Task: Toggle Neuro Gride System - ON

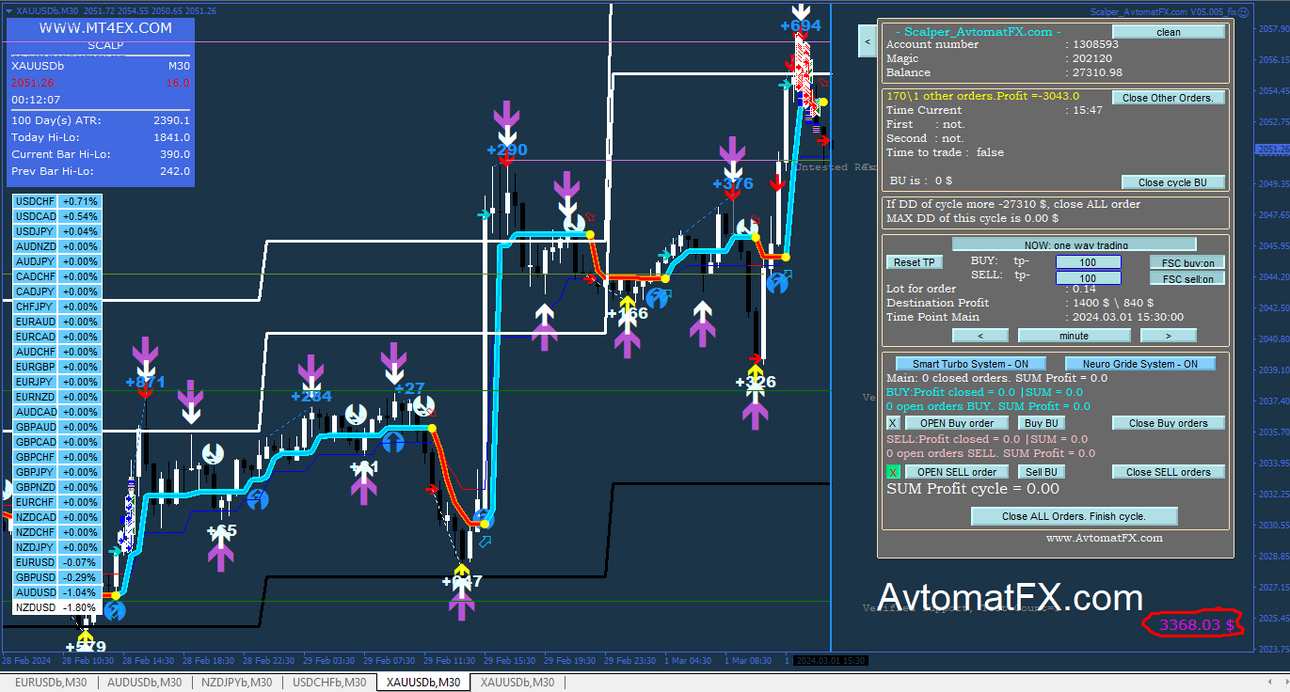Action: (x=1139, y=364)
